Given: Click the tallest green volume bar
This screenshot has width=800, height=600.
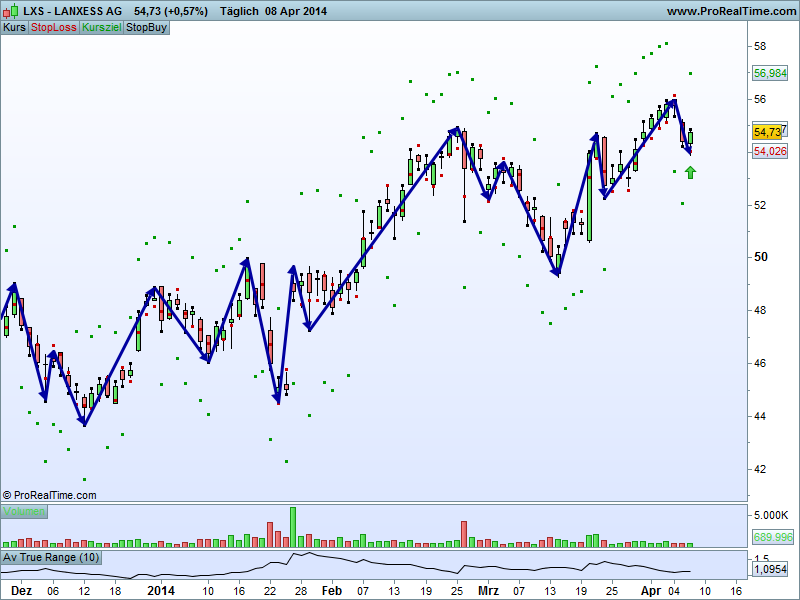Looking at the screenshot, I should (x=293, y=527).
